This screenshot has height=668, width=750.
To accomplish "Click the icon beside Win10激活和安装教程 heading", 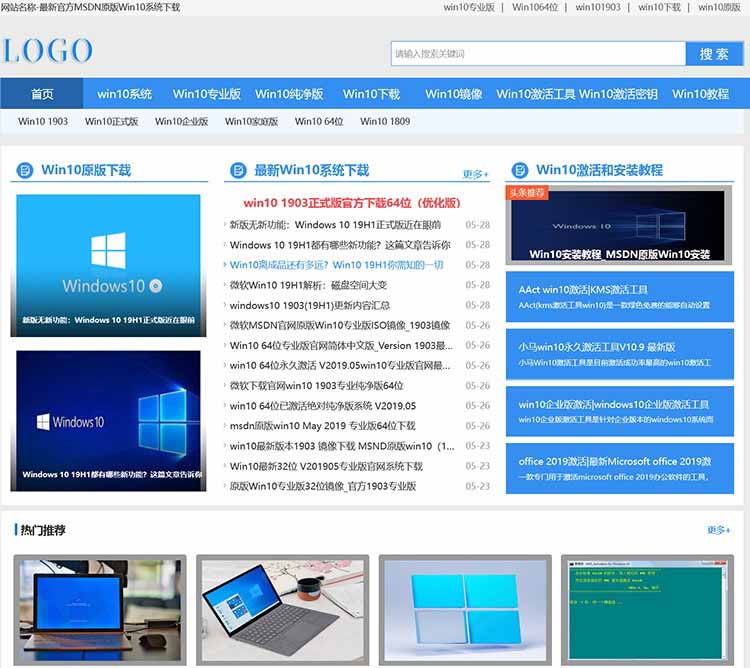I will [519, 170].
